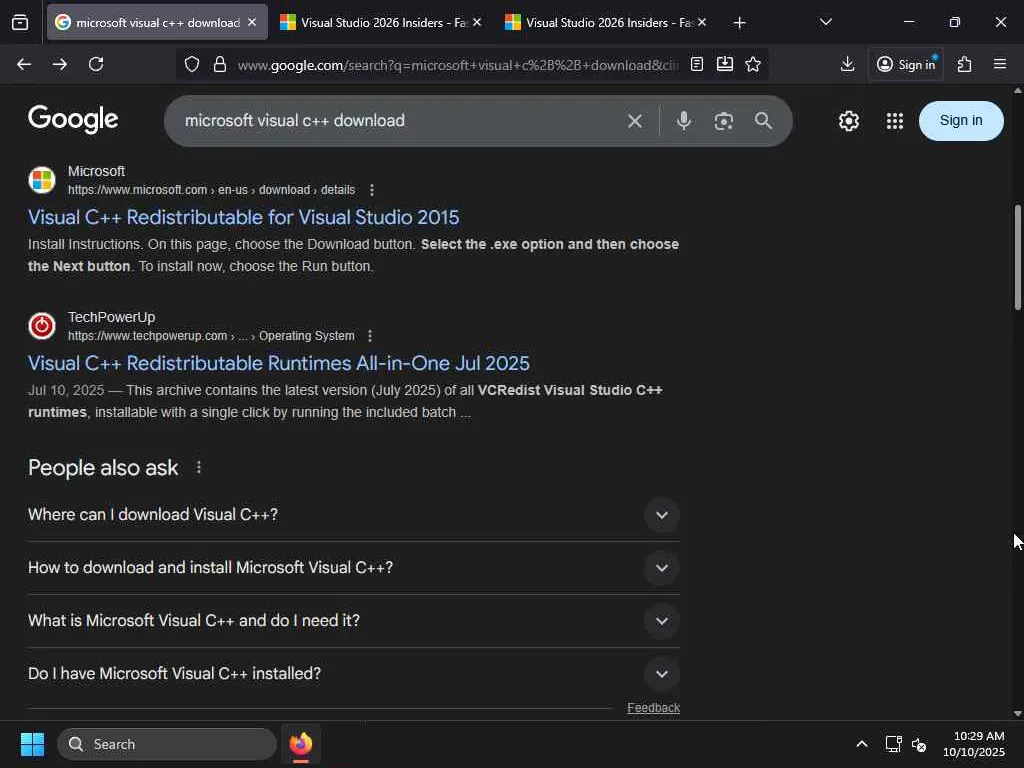Open muted volume tray icon
1024x768 pixels.
[x=919, y=744]
